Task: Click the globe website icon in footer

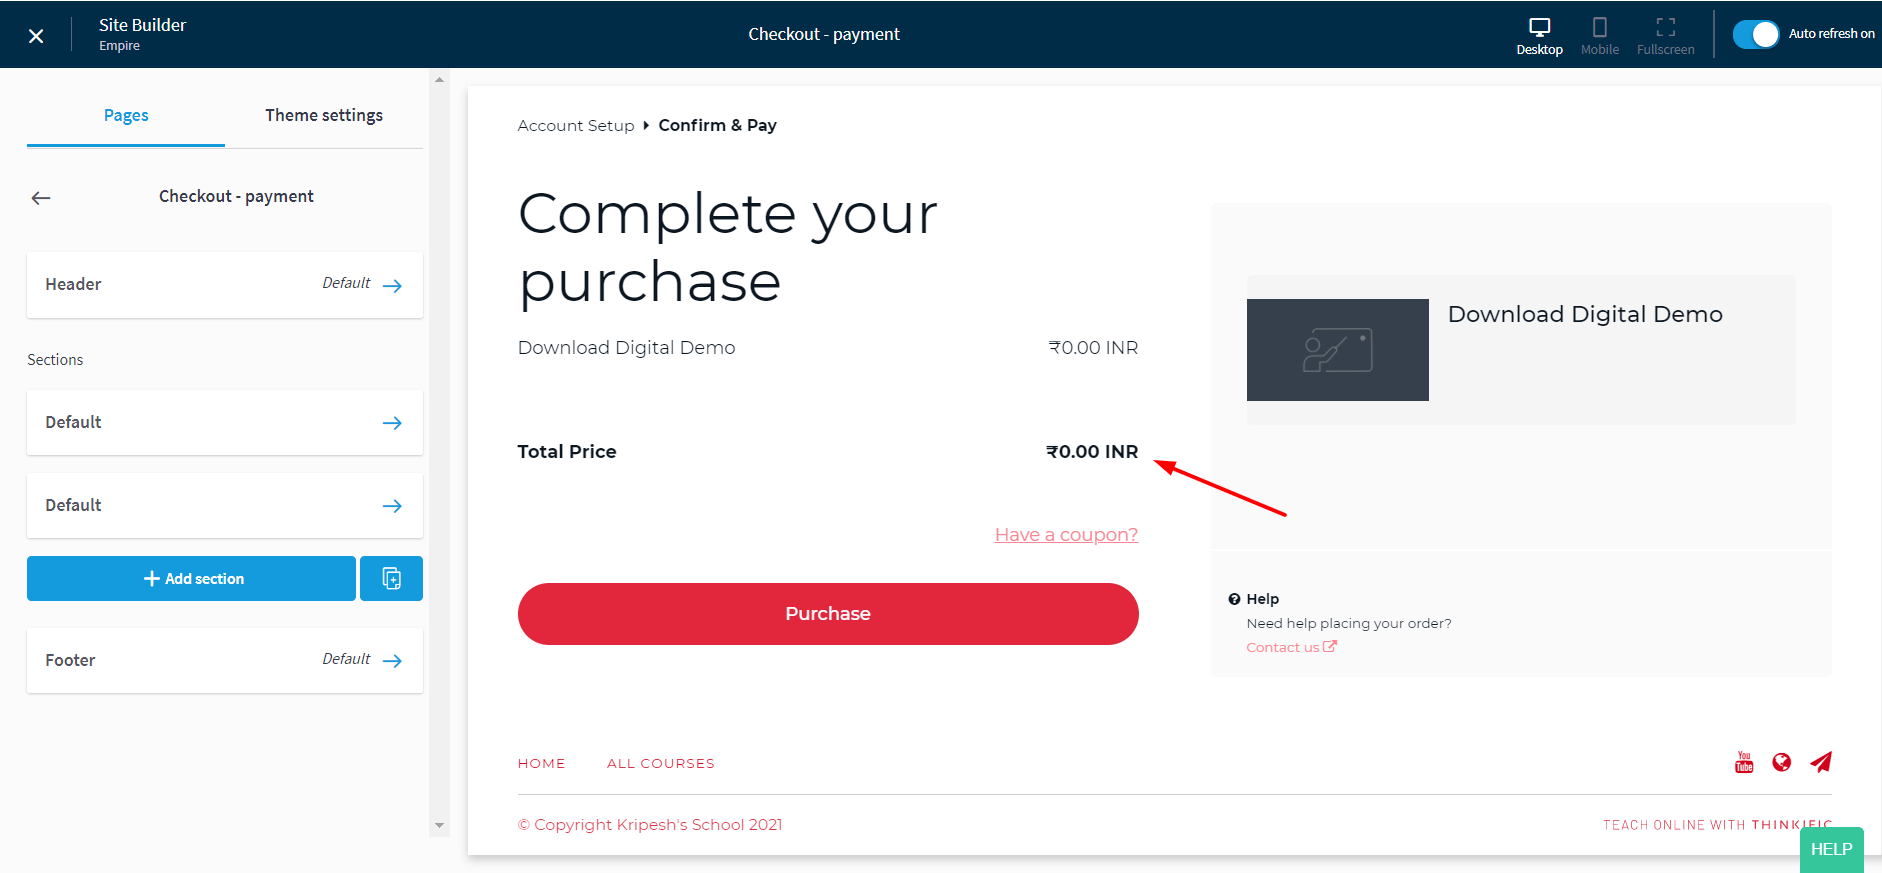Action: click(1781, 763)
